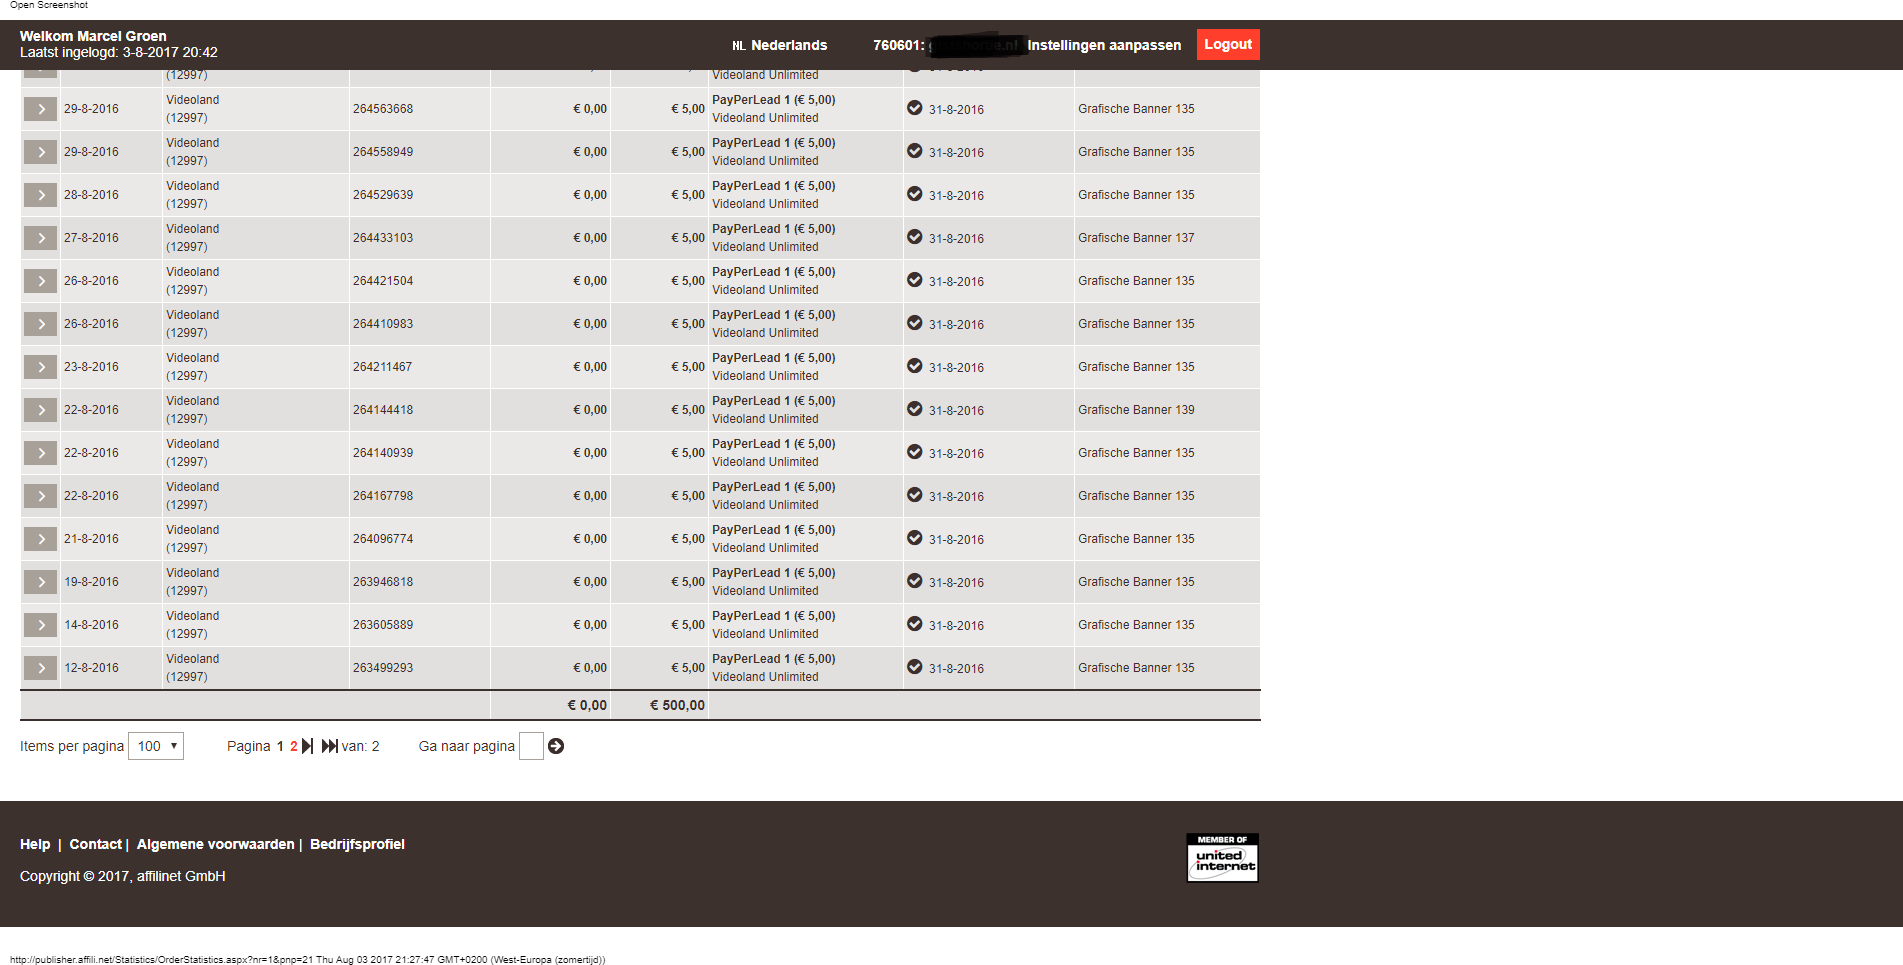Click the status checkmark for order 264421504

(x=915, y=280)
